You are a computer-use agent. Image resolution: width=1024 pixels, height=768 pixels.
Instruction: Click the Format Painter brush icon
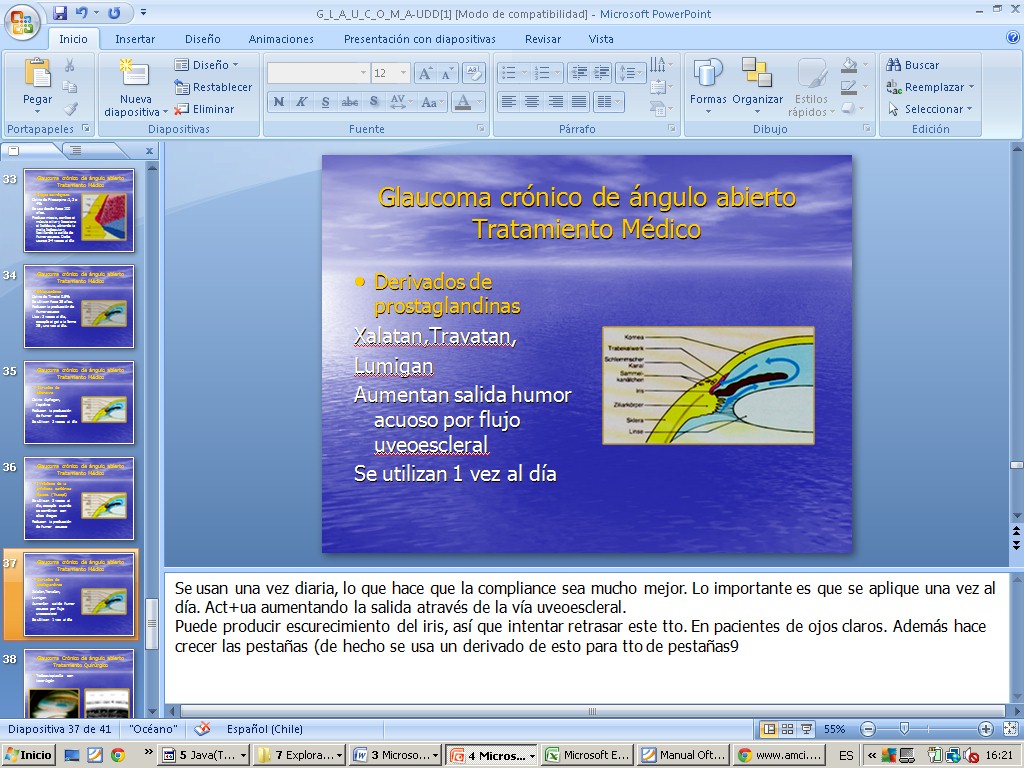click(x=70, y=109)
